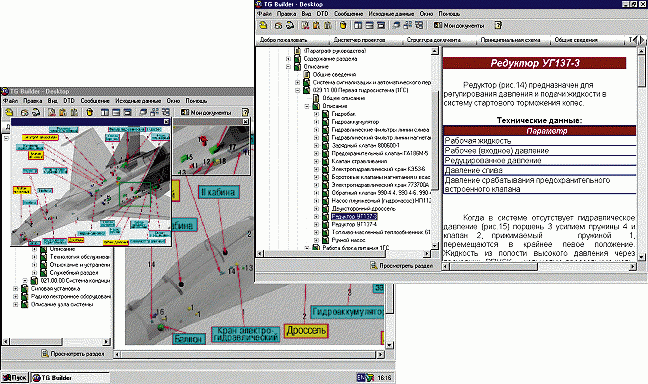Click the yellow home icon in back window toolbar
648x384 pixels.
[x=9, y=112]
